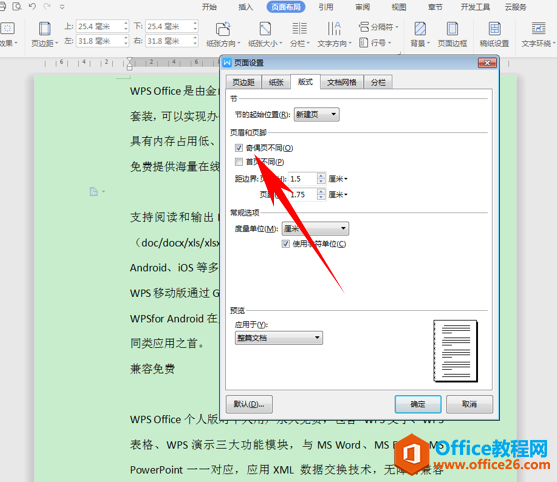Screen dimensions: 557x482
Task: Expand the Background (背景) dropdown arrow
Action: [428, 43]
